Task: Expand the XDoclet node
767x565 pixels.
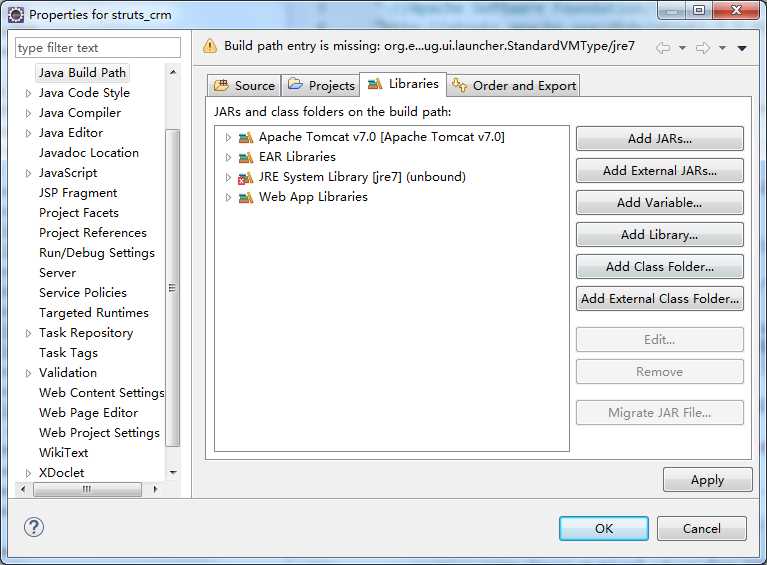Action: click(x=28, y=473)
